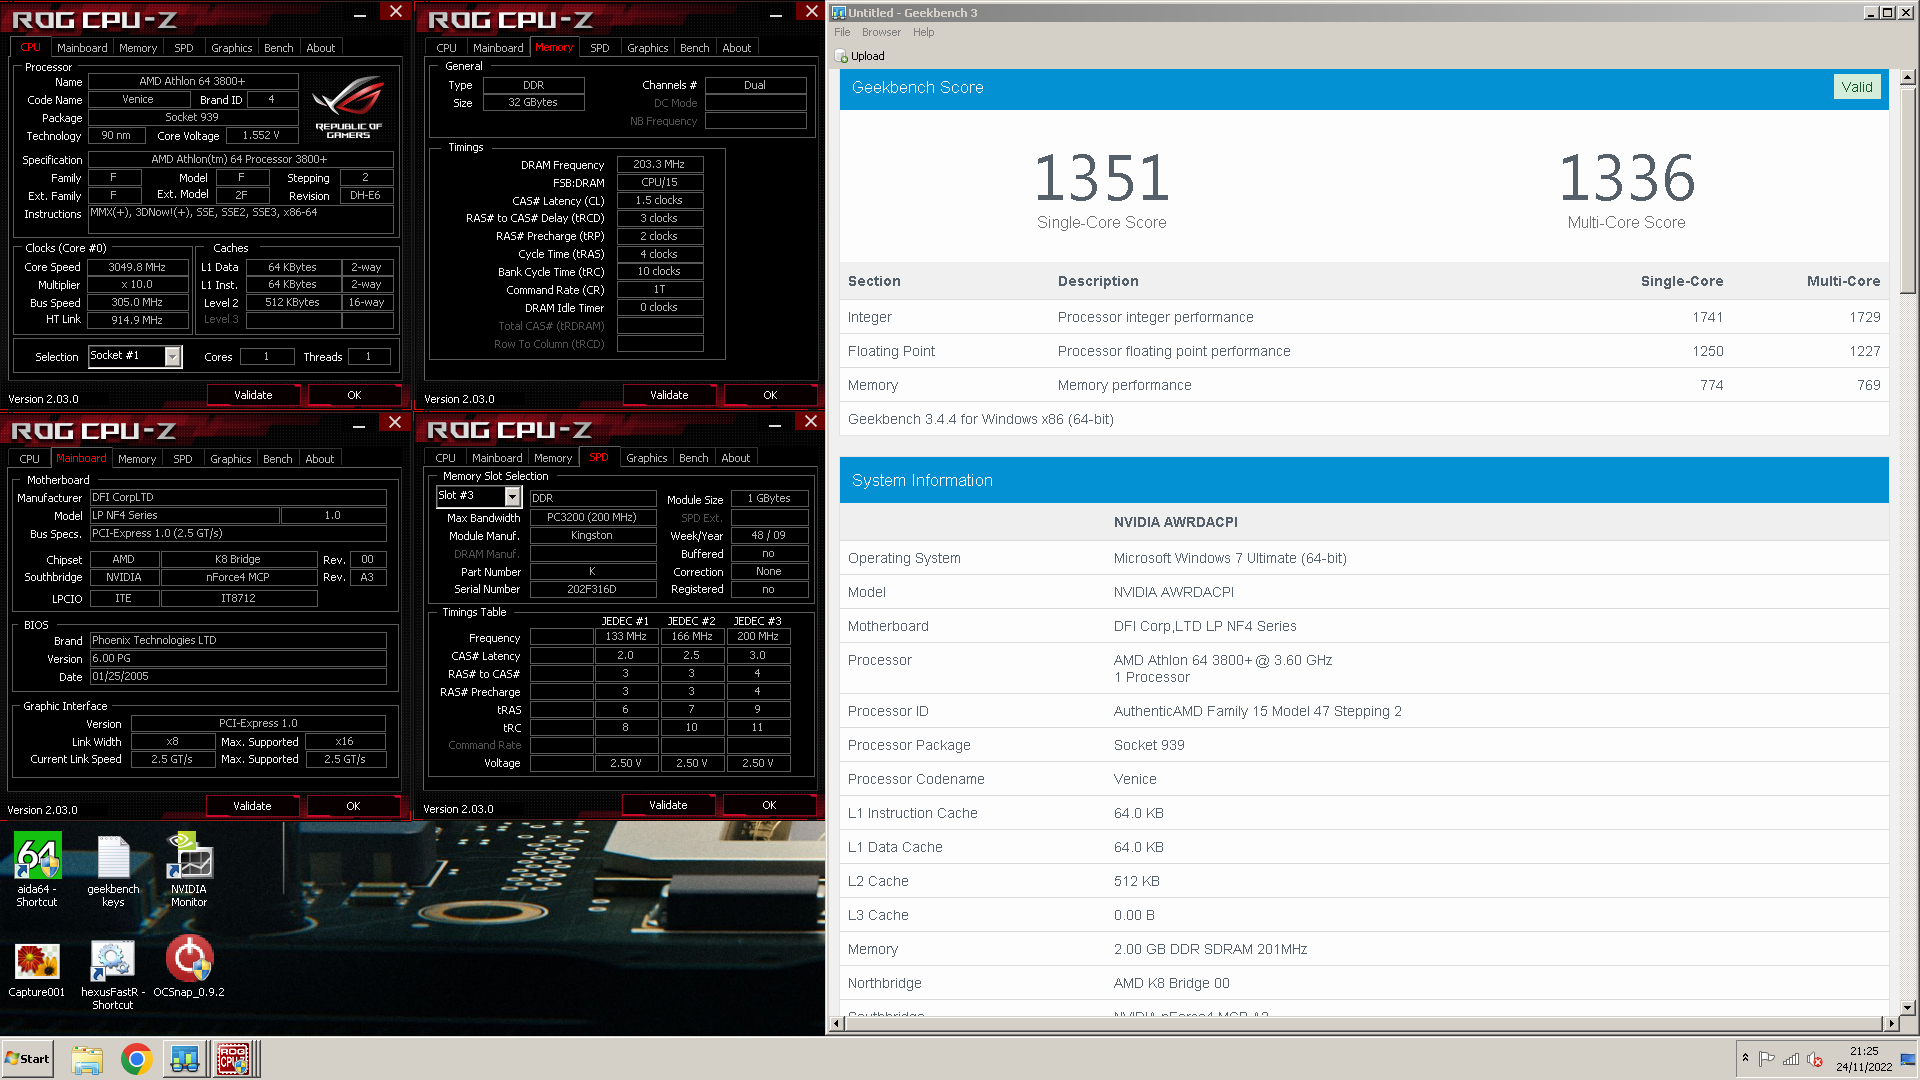The height and width of the screenshot is (1080, 1920).
Task: Show hidden system tray icons arrow
Action: pyautogui.click(x=1745, y=1058)
